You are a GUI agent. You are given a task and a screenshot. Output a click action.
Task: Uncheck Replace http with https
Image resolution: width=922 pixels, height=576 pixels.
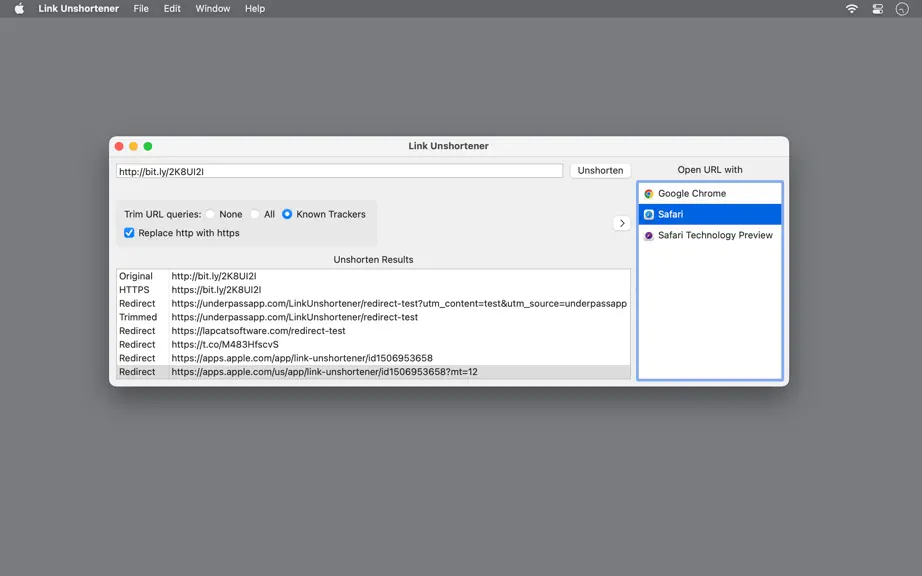(x=129, y=233)
